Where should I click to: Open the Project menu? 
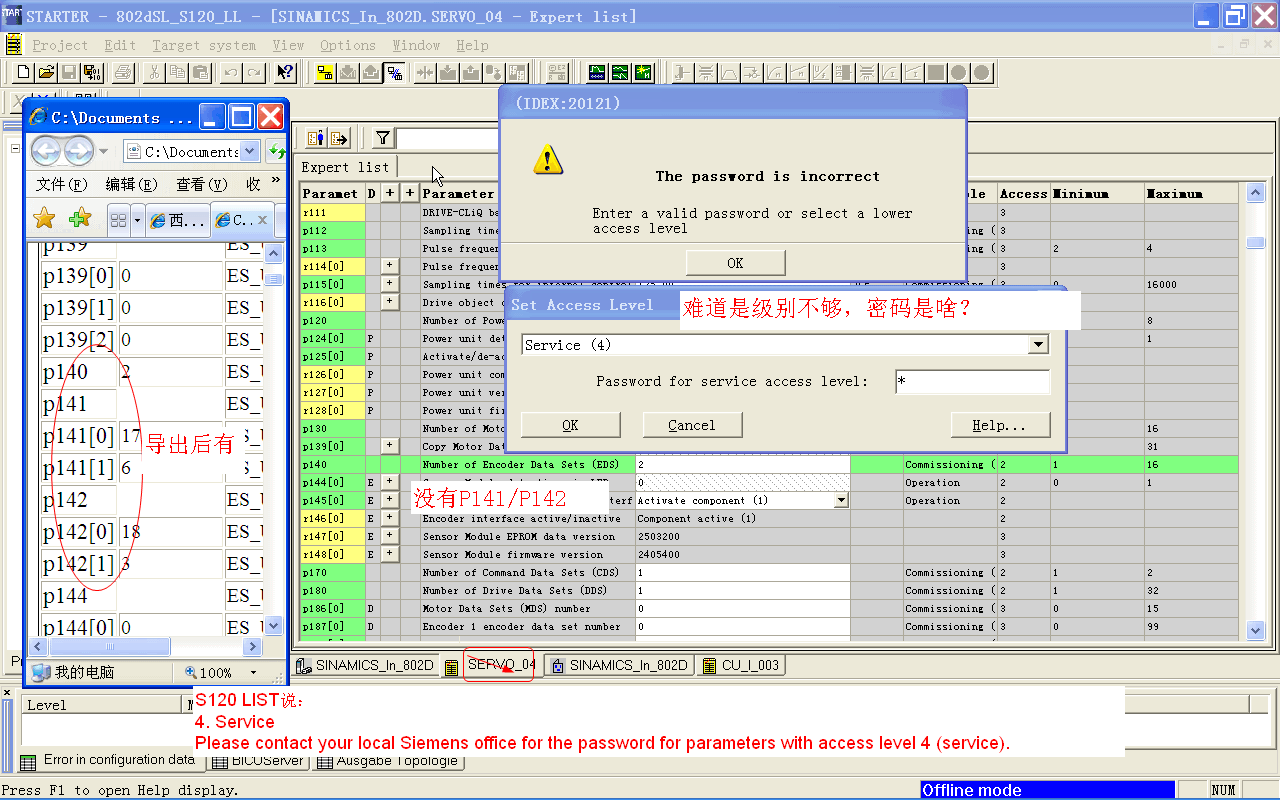pyautogui.click(x=60, y=45)
